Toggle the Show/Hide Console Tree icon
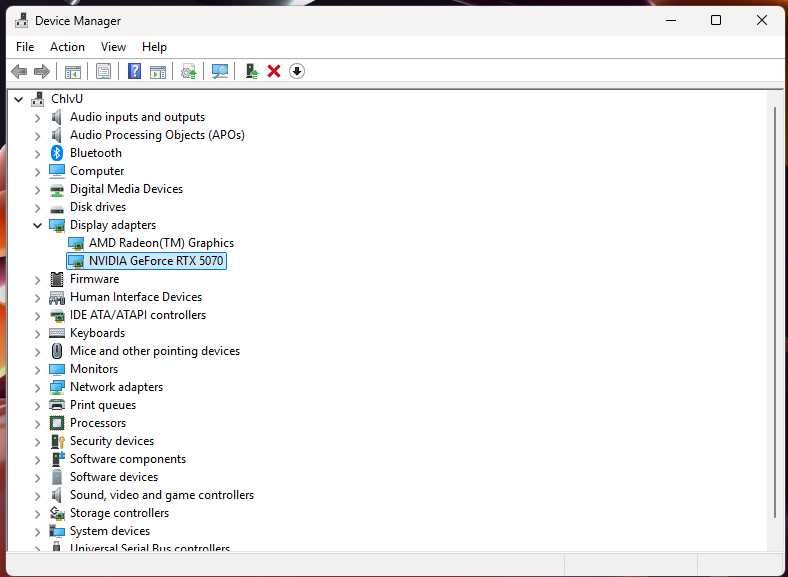Viewport: 788px width, 577px height. [x=73, y=71]
